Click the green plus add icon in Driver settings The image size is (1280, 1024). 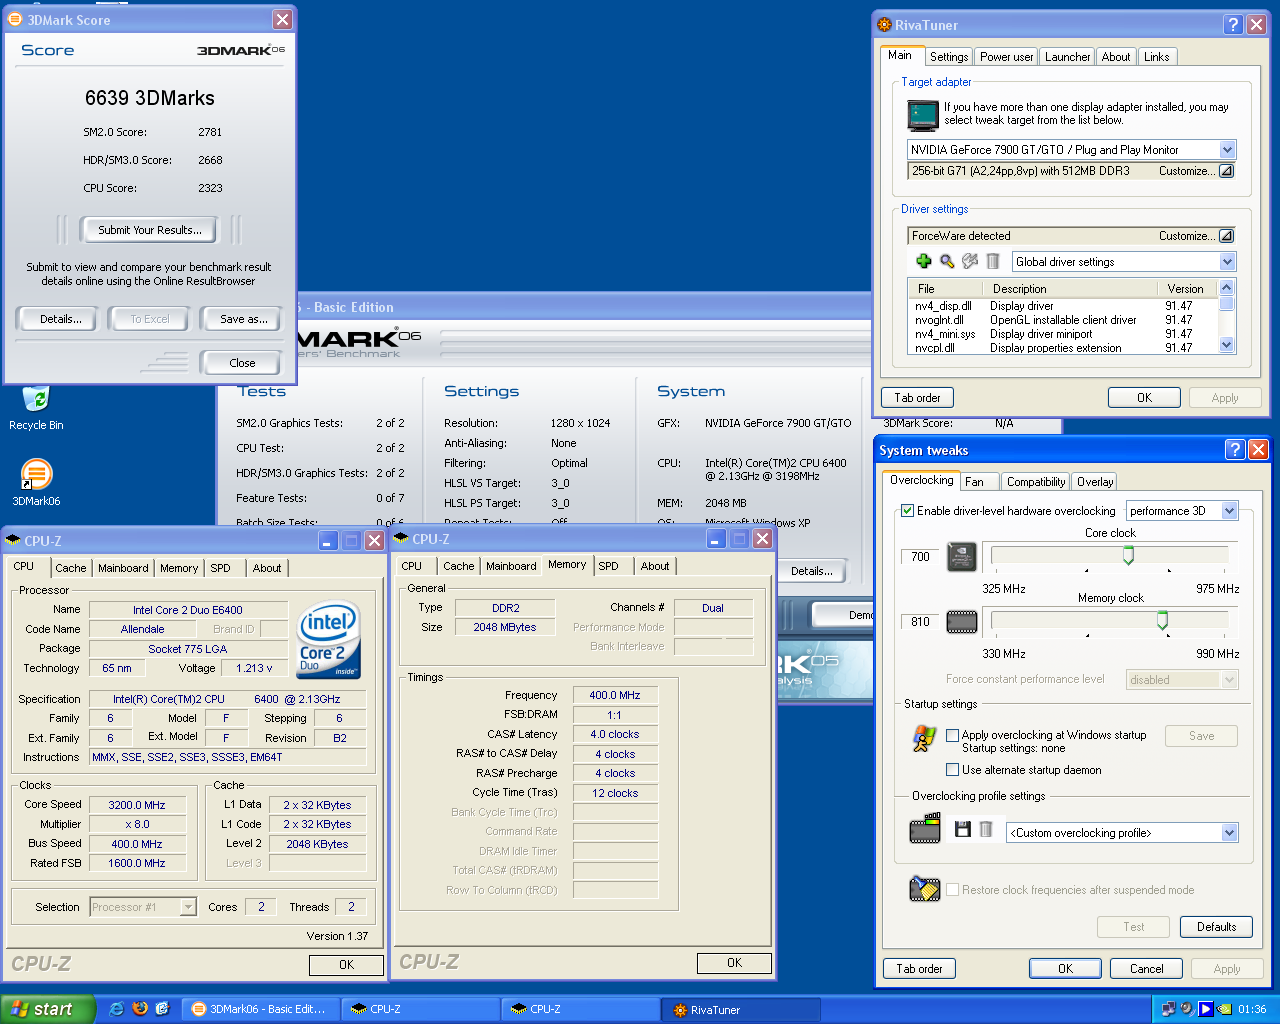tap(924, 261)
